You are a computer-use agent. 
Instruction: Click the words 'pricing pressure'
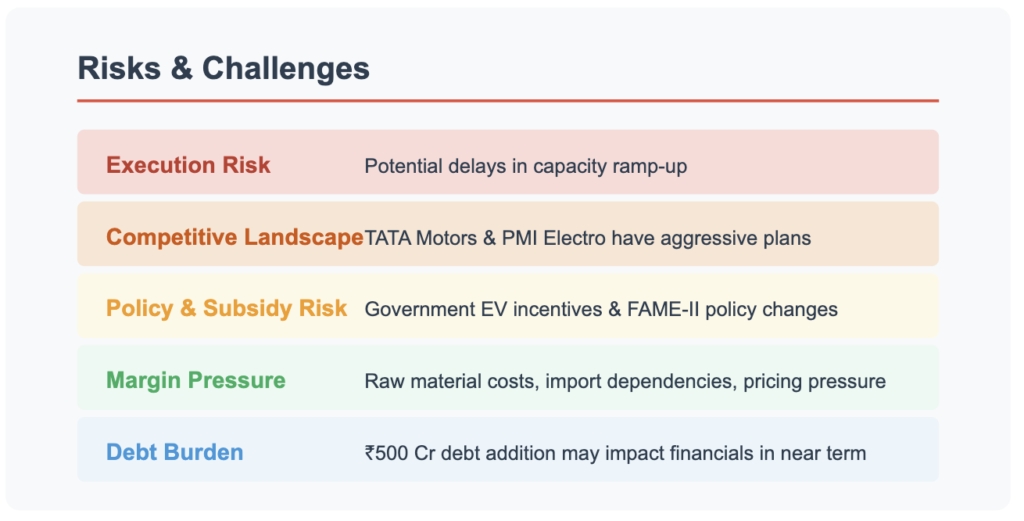814,381
